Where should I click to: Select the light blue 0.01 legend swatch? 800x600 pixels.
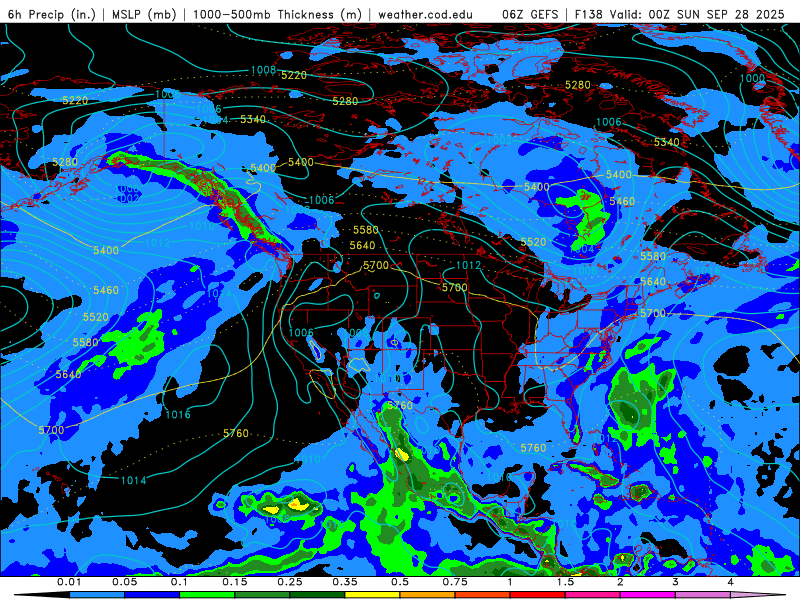(x=97, y=595)
